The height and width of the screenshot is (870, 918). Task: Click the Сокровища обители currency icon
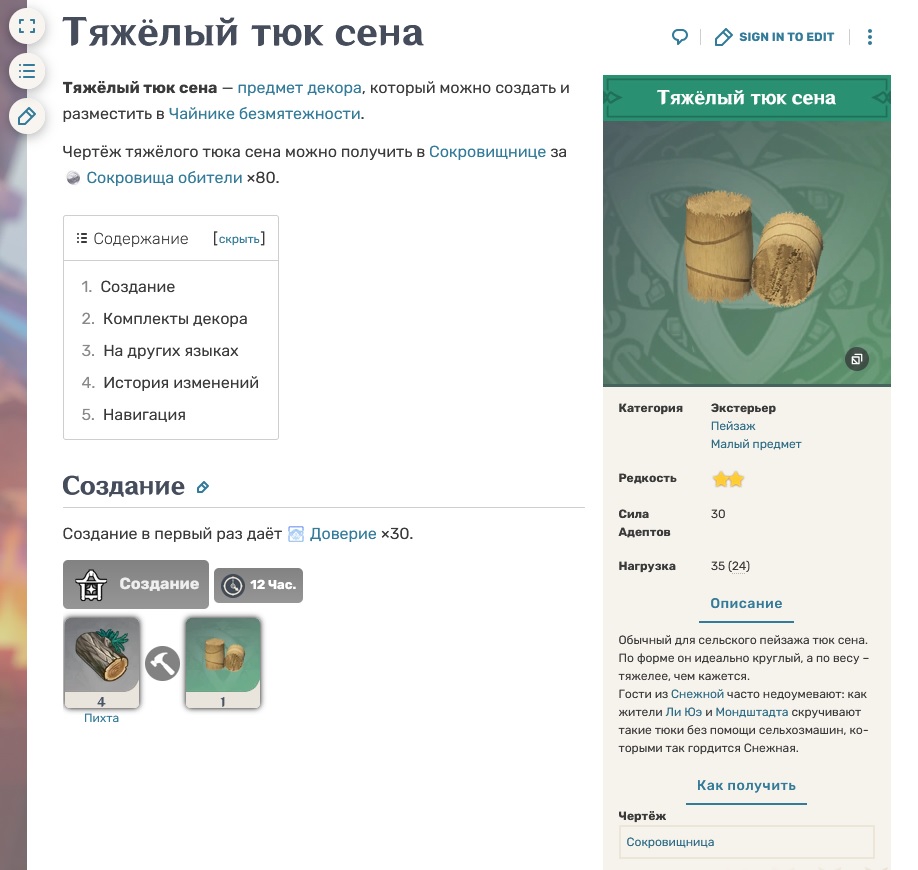(73, 178)
